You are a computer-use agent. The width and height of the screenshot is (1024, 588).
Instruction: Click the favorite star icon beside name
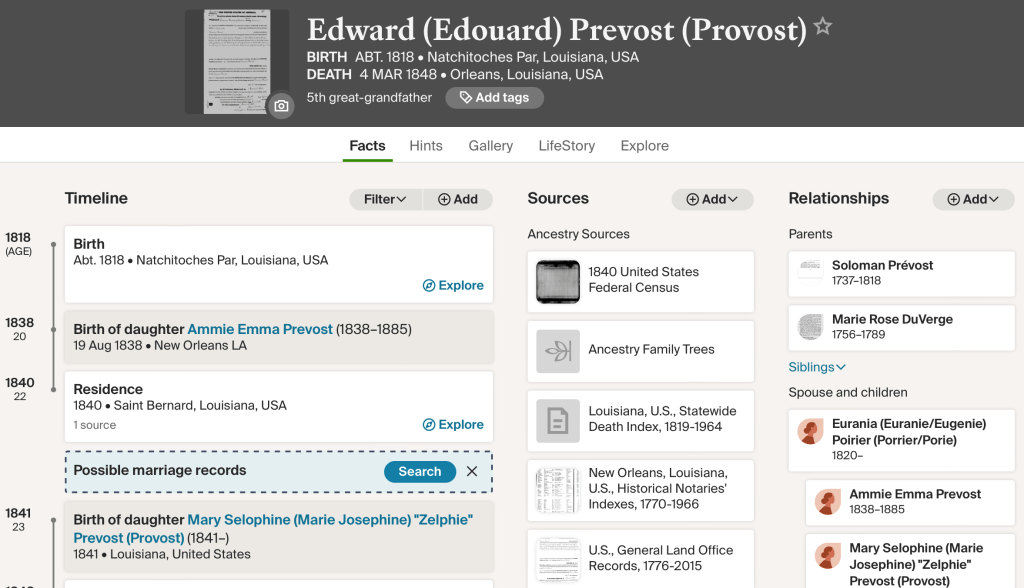click(x=823, y=27)
